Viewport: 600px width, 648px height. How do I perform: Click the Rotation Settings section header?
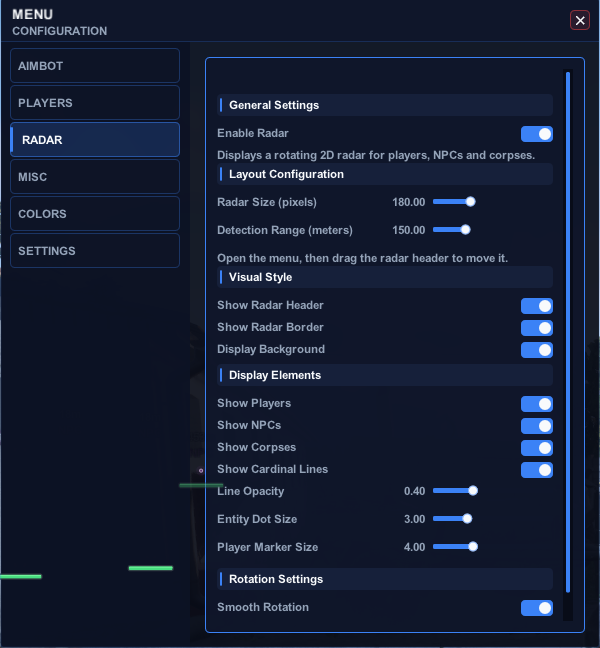tap(385, 579)
